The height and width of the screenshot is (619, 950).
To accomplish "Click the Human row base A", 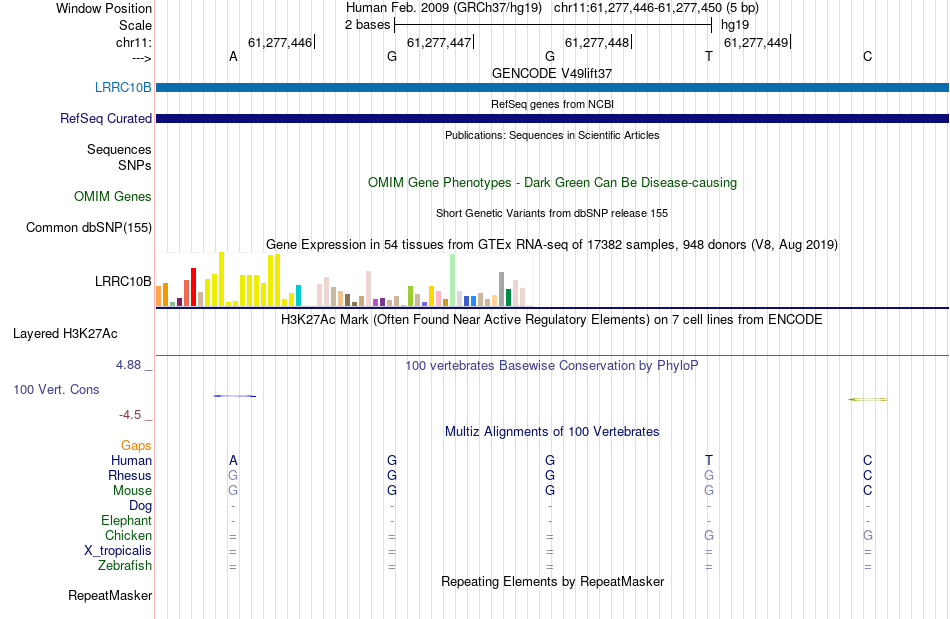I will point(233,460).
